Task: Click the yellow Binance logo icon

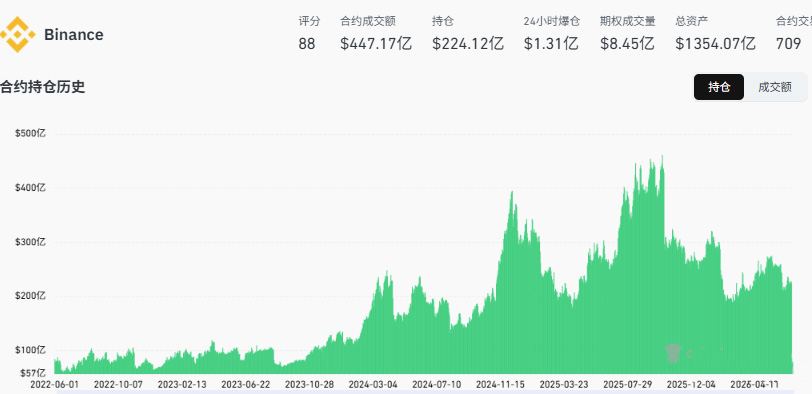Action: (17, 35)
